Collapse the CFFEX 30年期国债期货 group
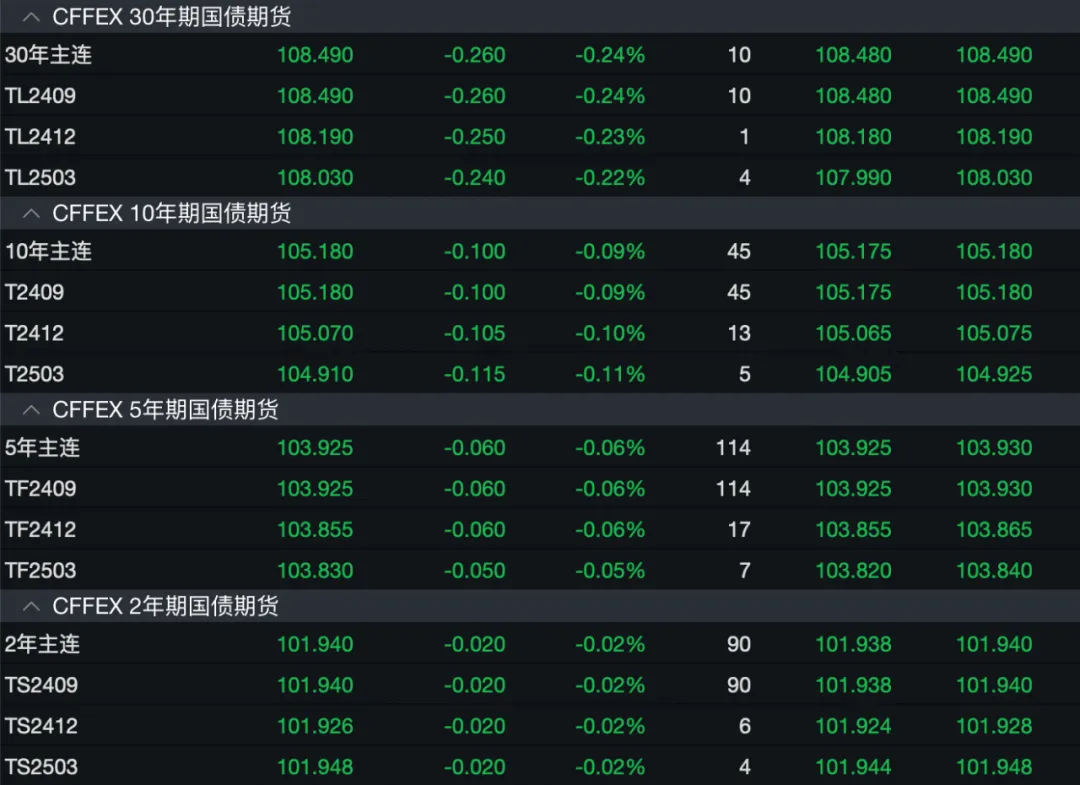The image size is (1080, 785). pos(31,17)
